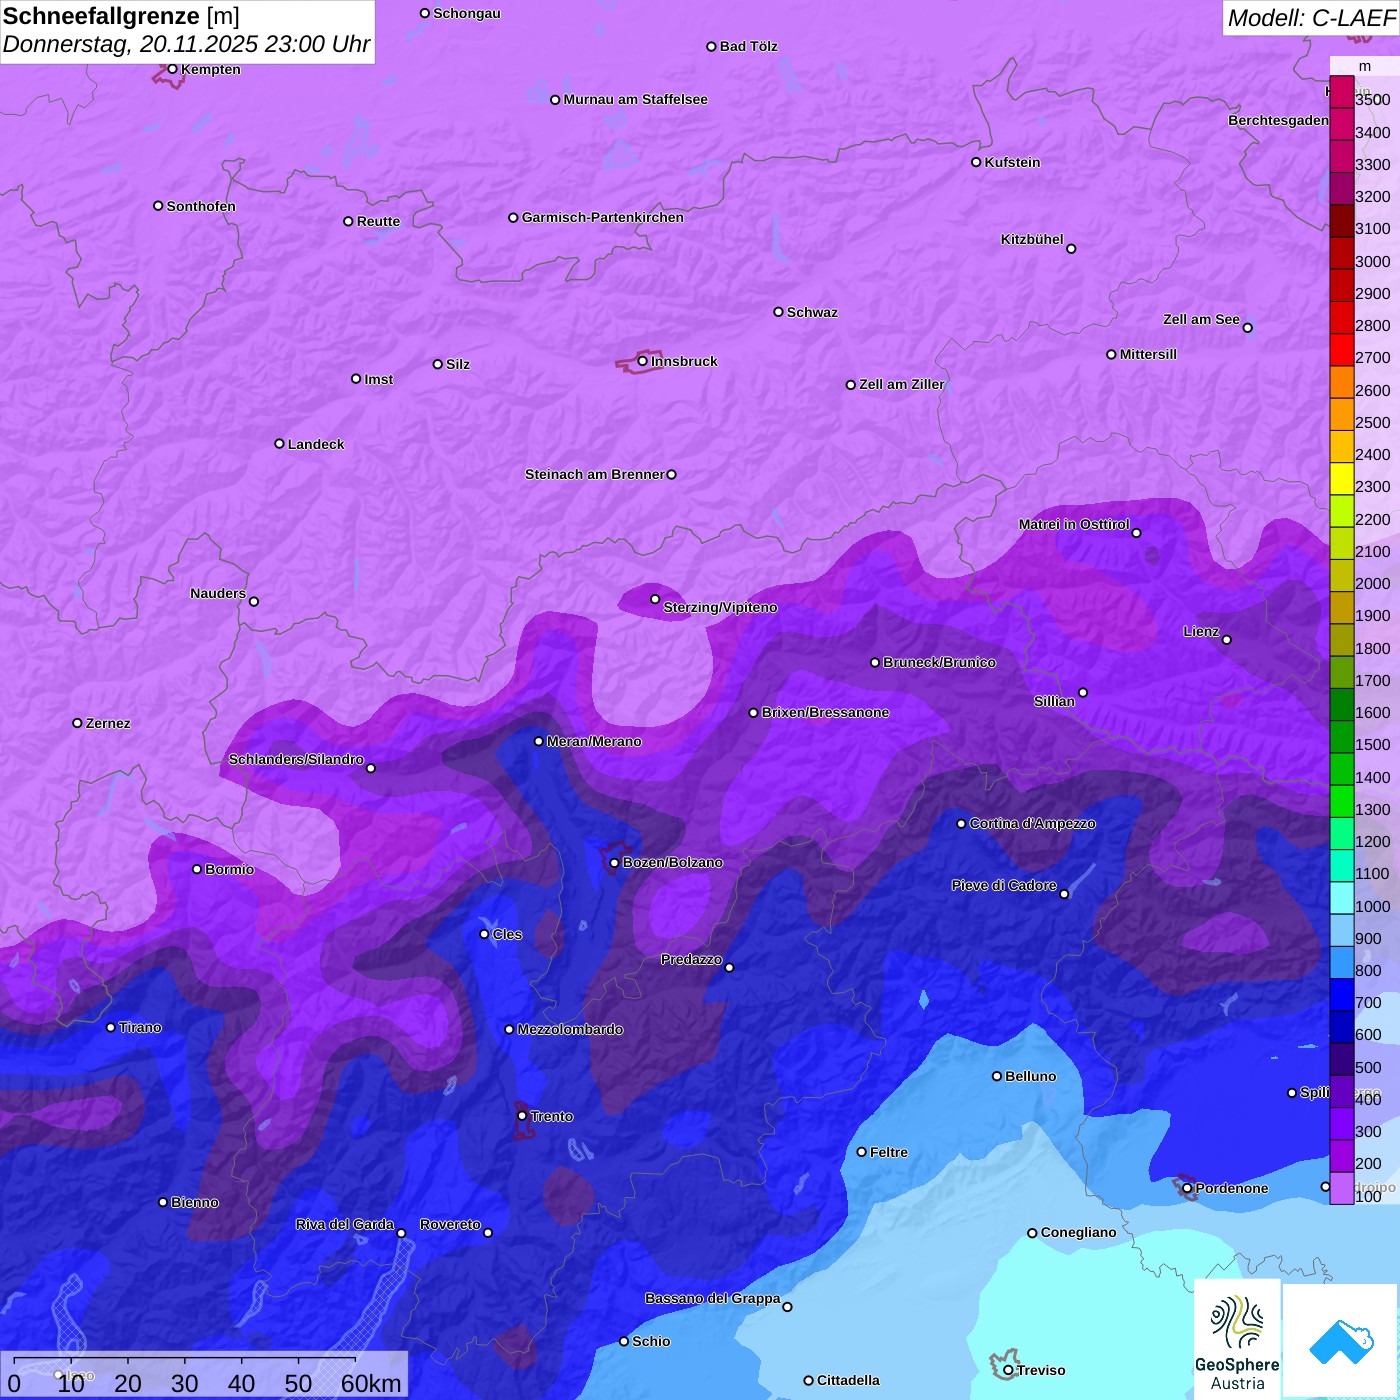1400x1400 pixels.
Task: Click the 'Pieve di Cadore' label
Action: coord(1003,885)
